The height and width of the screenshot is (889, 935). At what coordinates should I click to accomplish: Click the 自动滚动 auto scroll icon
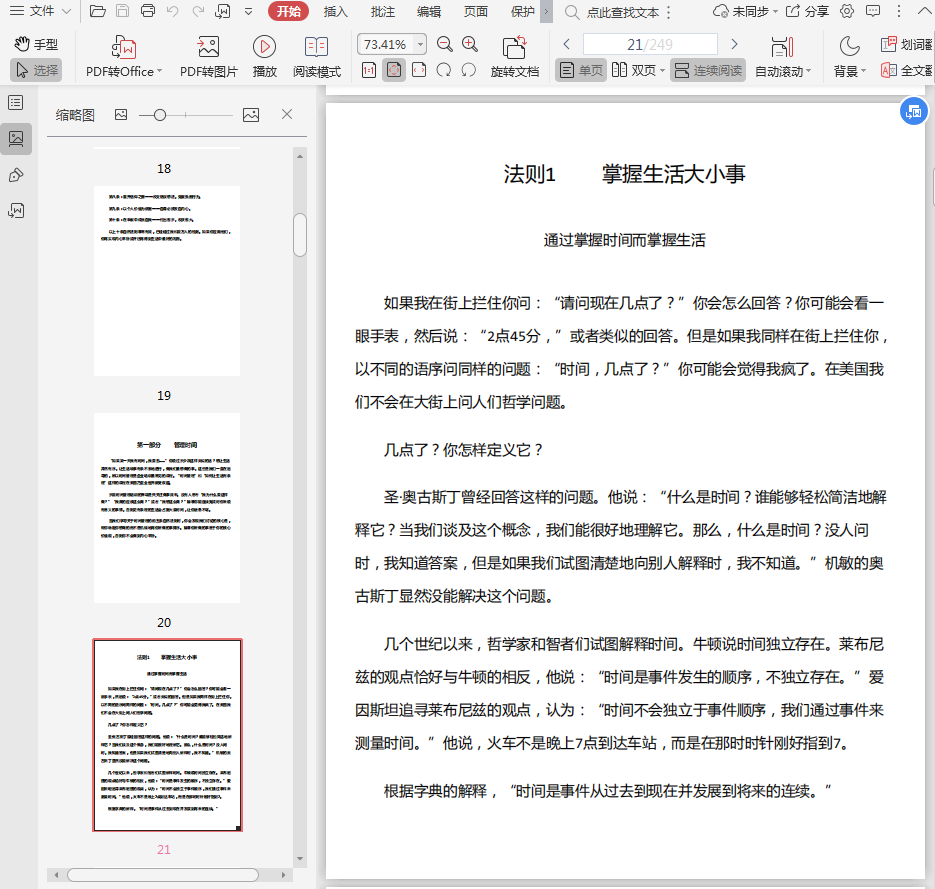point(782,47)
